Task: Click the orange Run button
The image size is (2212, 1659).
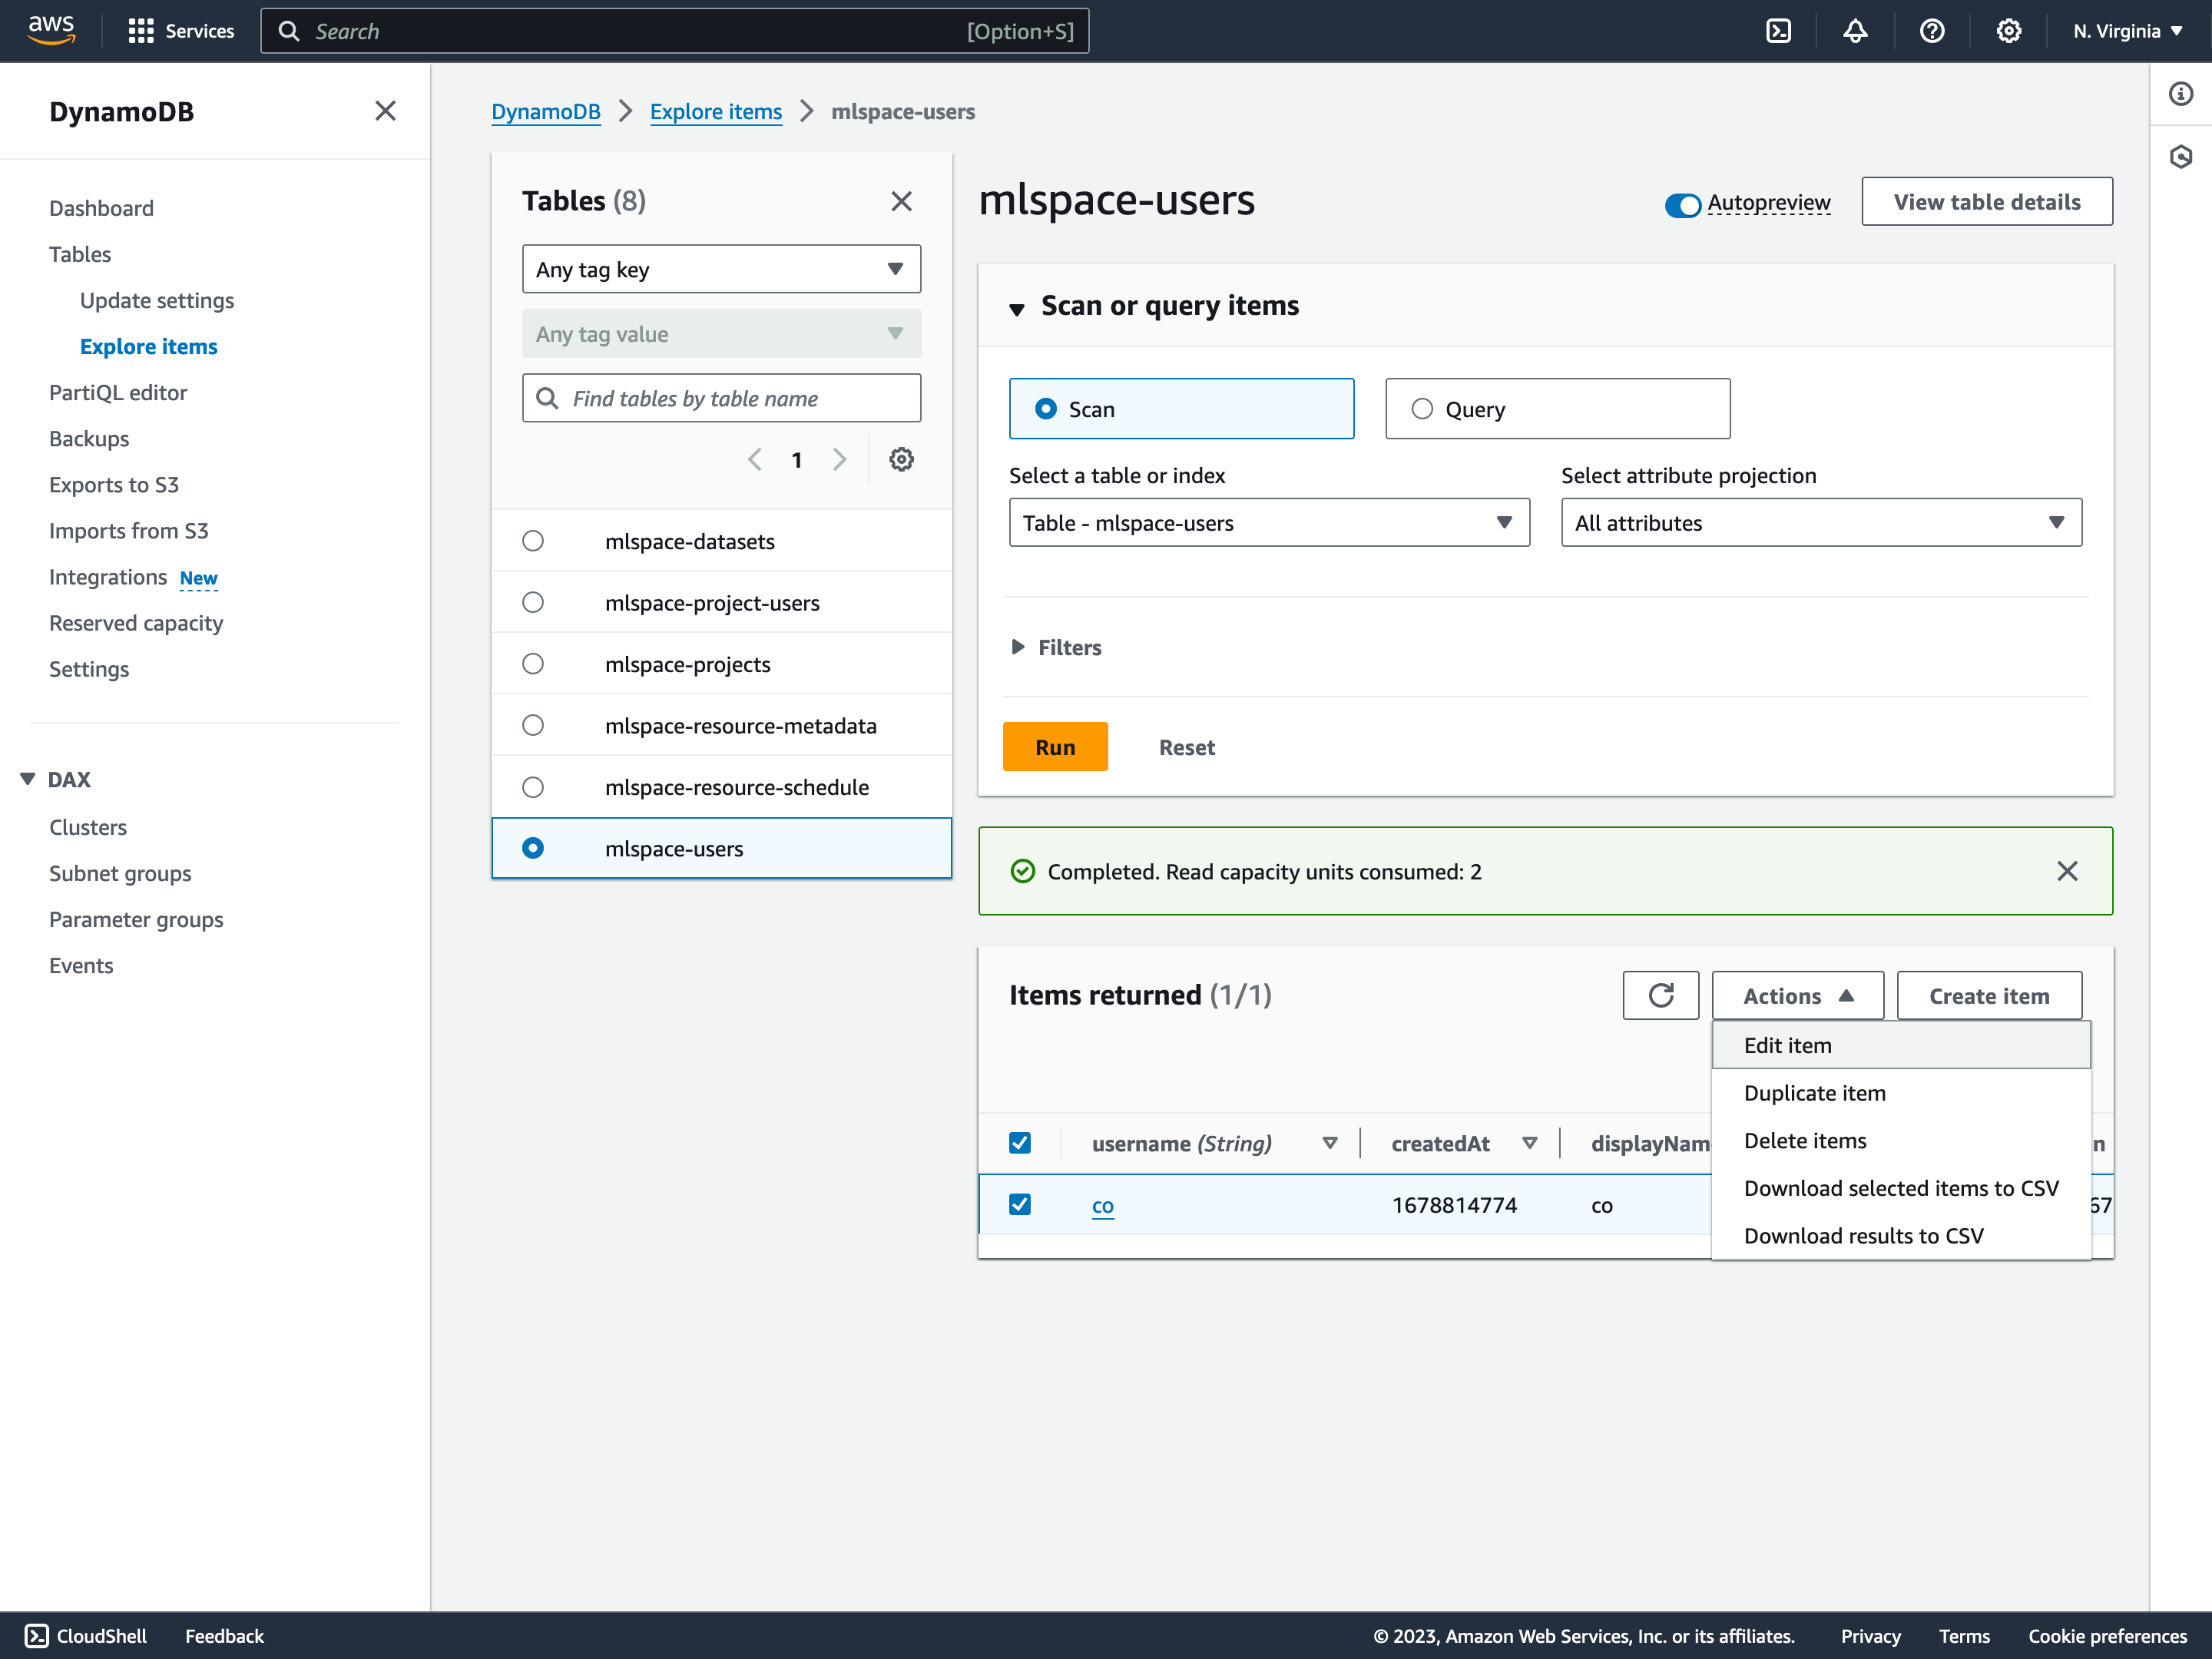Action: tap(1055, 746)
